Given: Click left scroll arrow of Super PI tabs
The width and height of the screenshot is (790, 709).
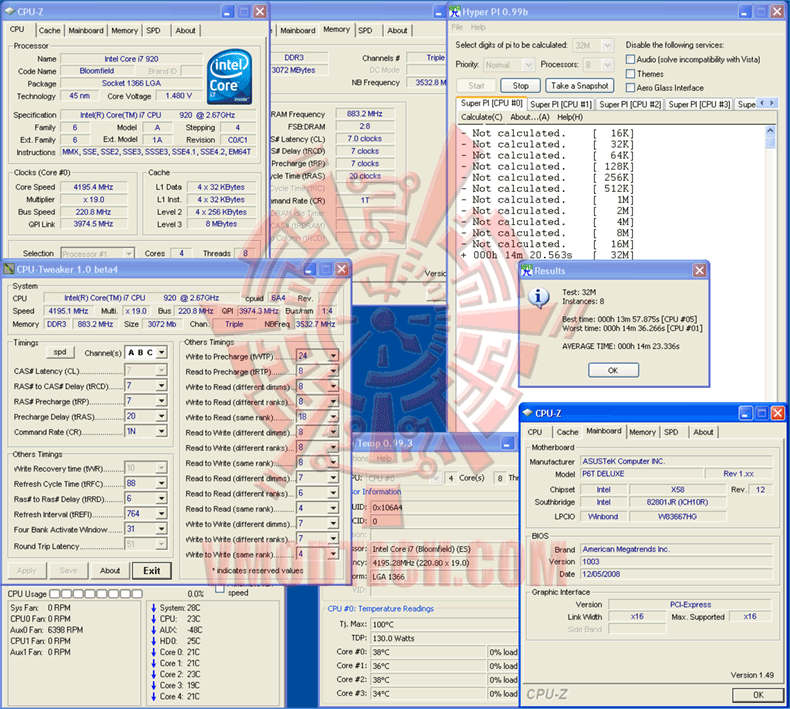Looking at the screenshot, I should (762, 103).
